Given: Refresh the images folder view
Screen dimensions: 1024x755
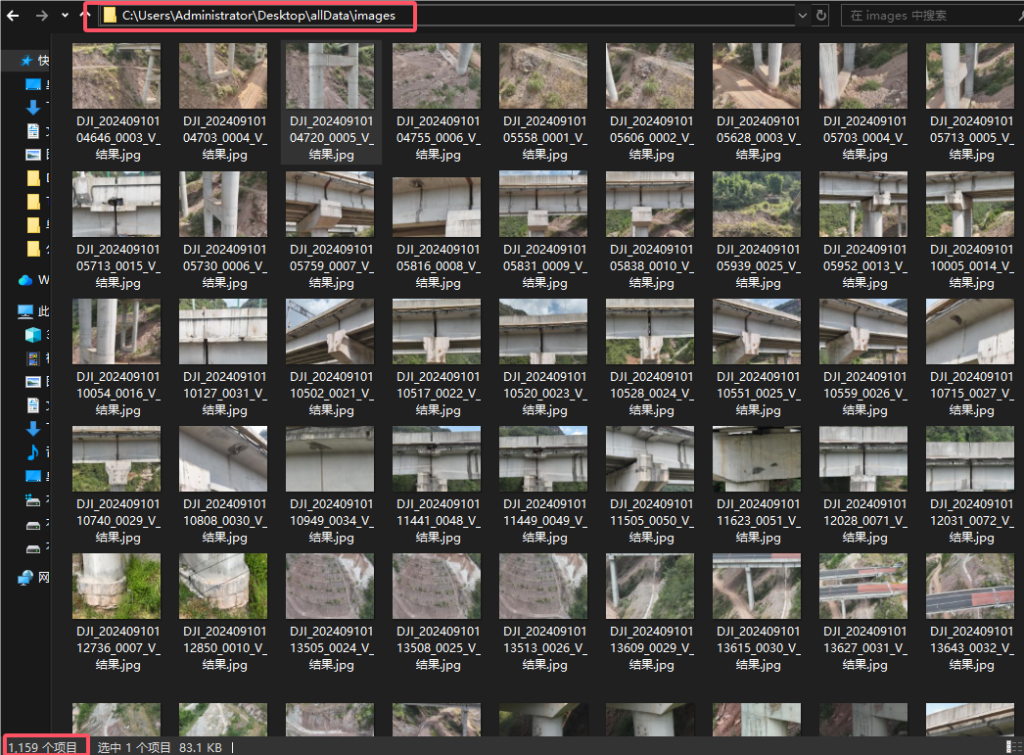Looking at the screenshot, I should click(x=822, y=15).
